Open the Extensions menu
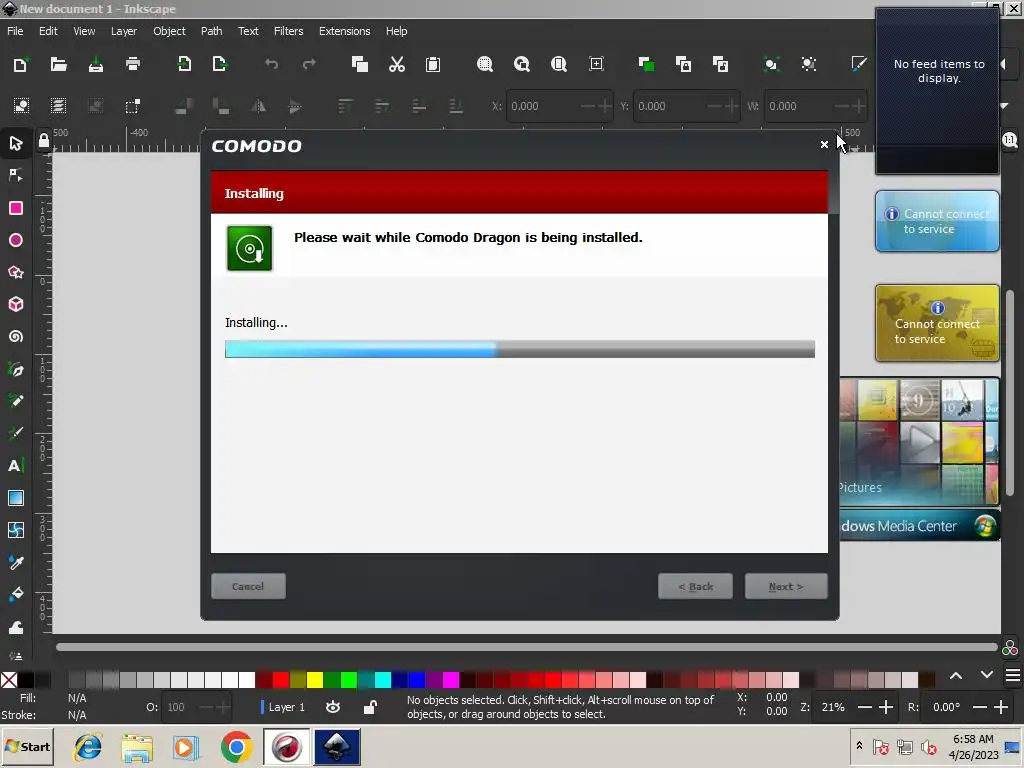 point(344,31)
